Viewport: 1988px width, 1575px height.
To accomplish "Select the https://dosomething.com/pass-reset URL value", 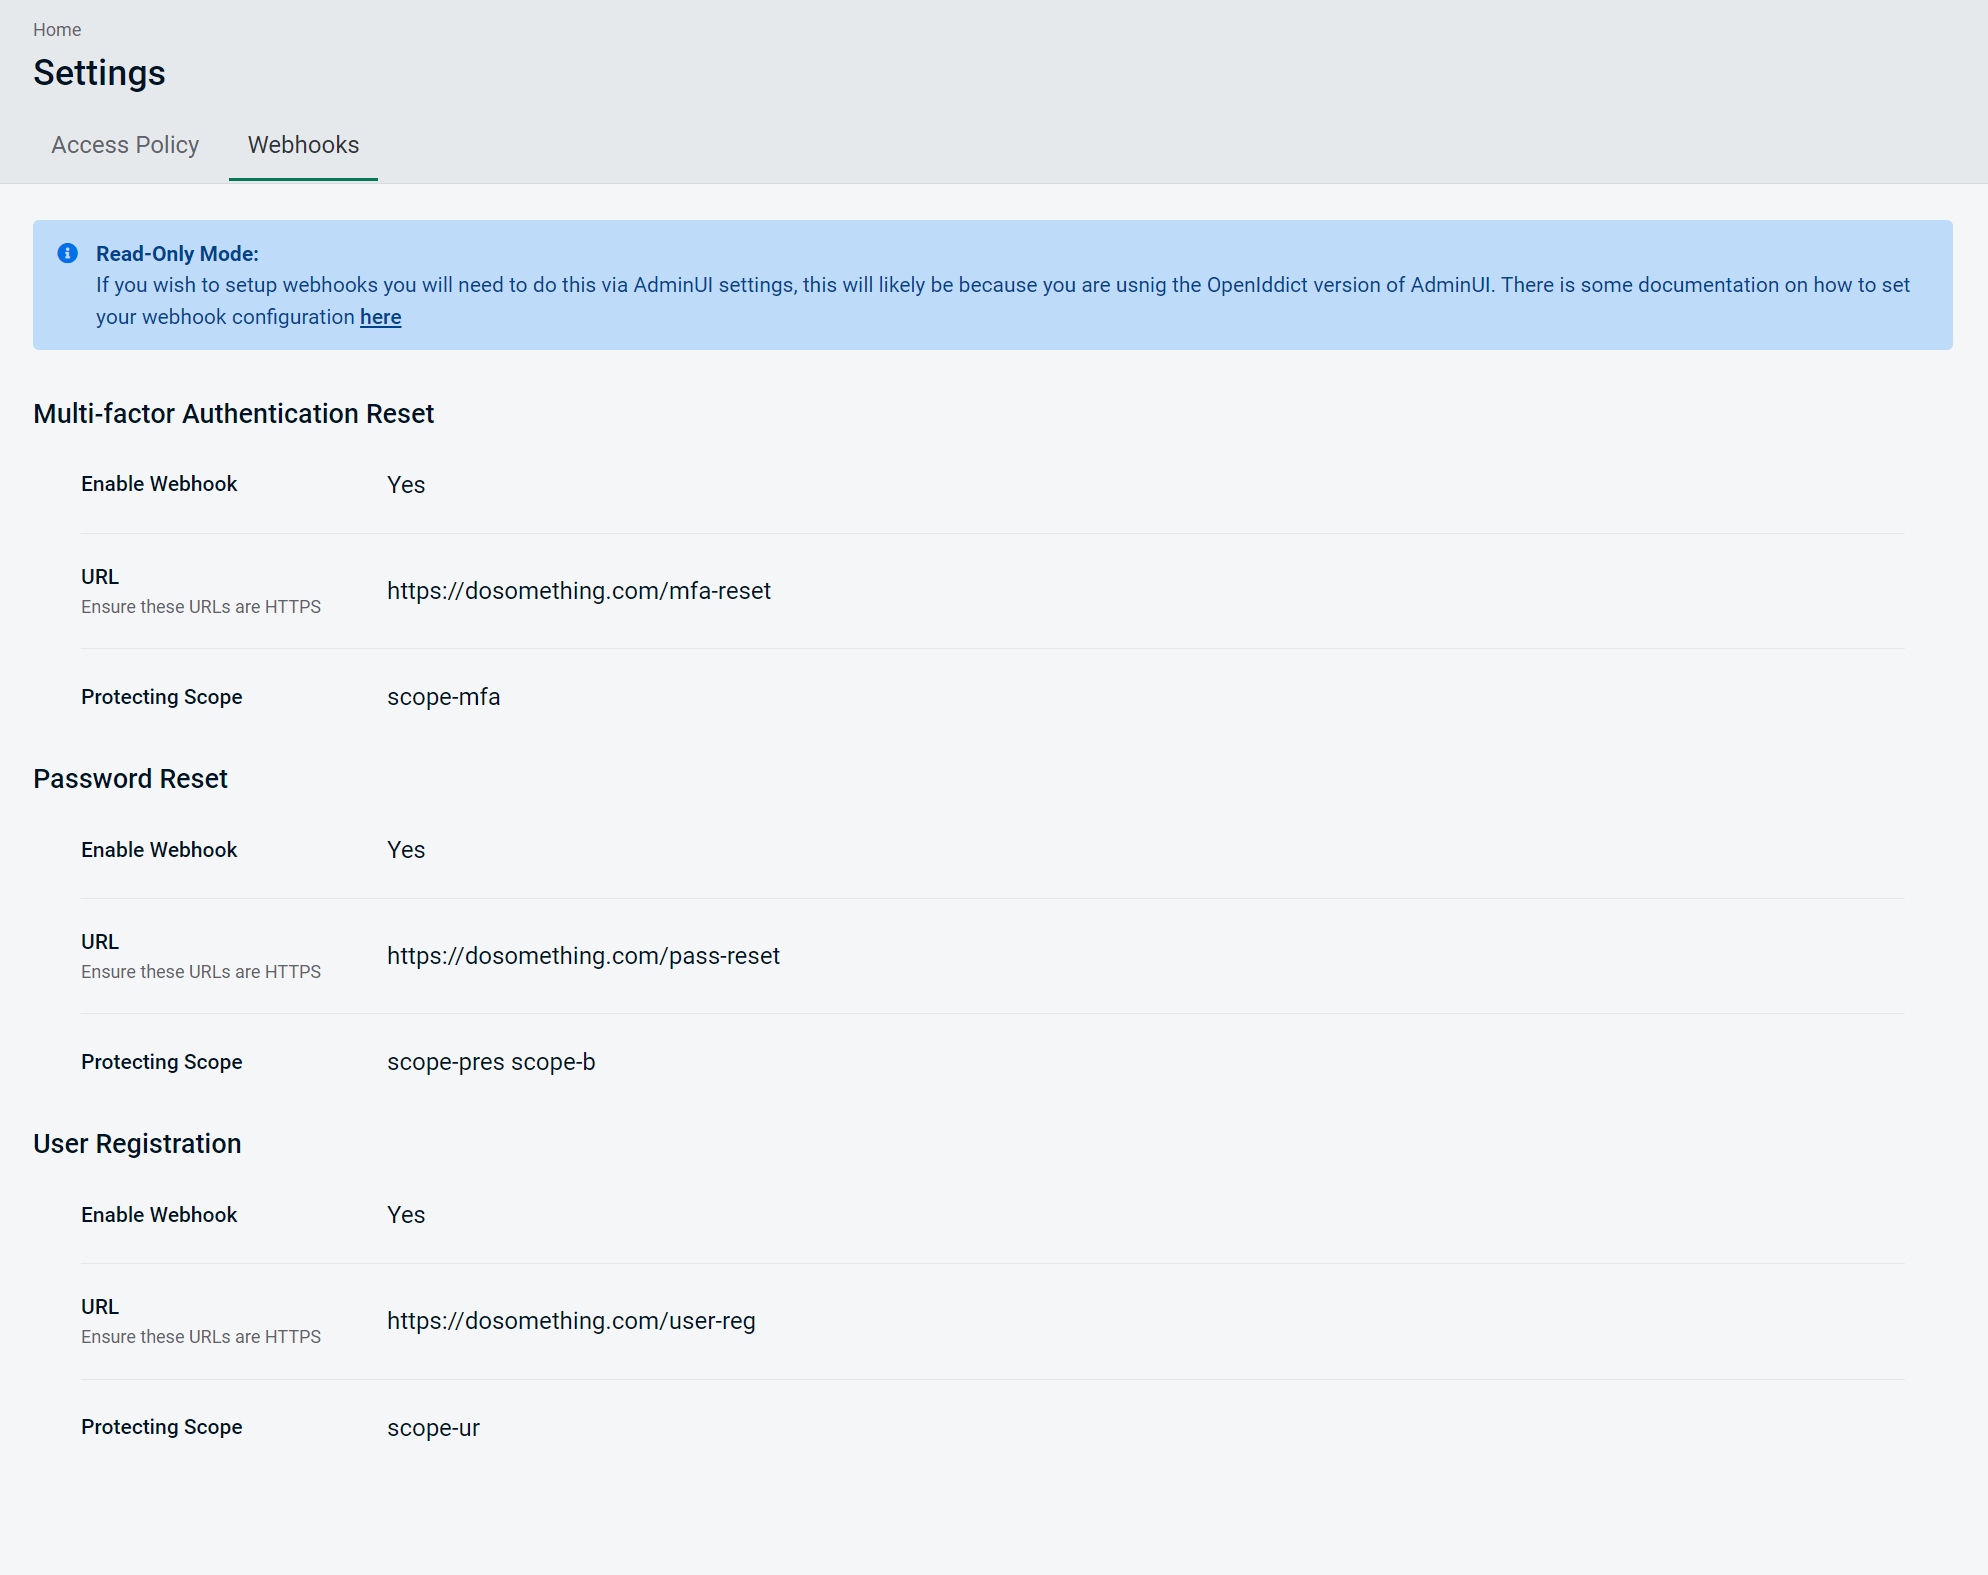I will tap(583, 956).
